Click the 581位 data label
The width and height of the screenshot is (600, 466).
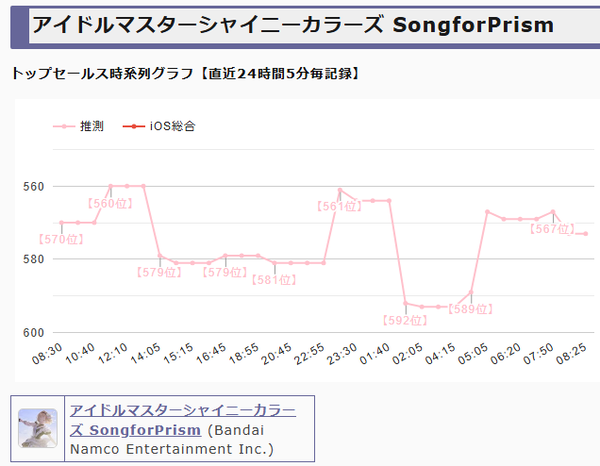274,280
